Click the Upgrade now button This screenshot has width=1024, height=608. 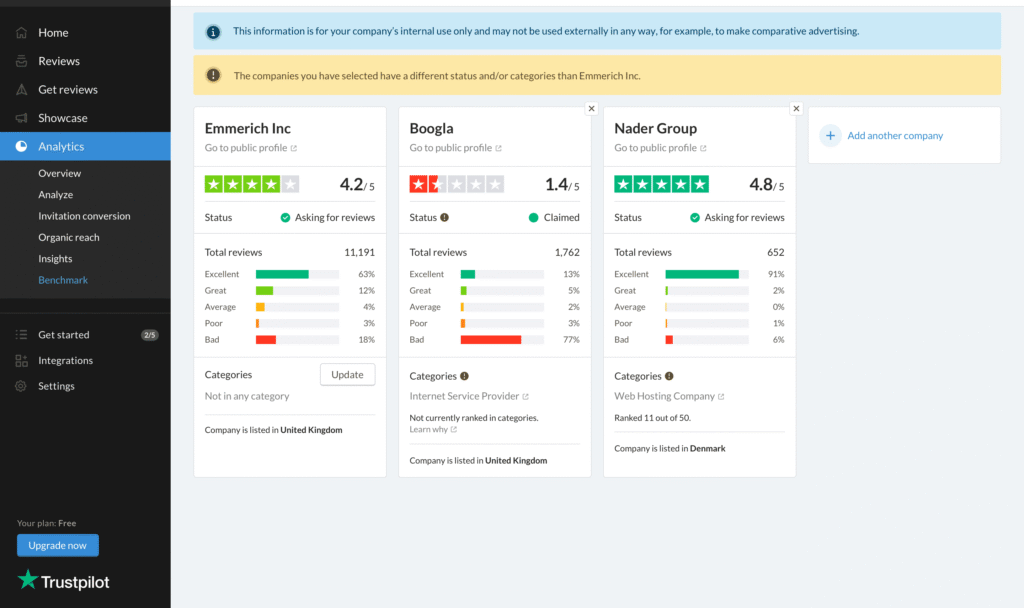57,545
